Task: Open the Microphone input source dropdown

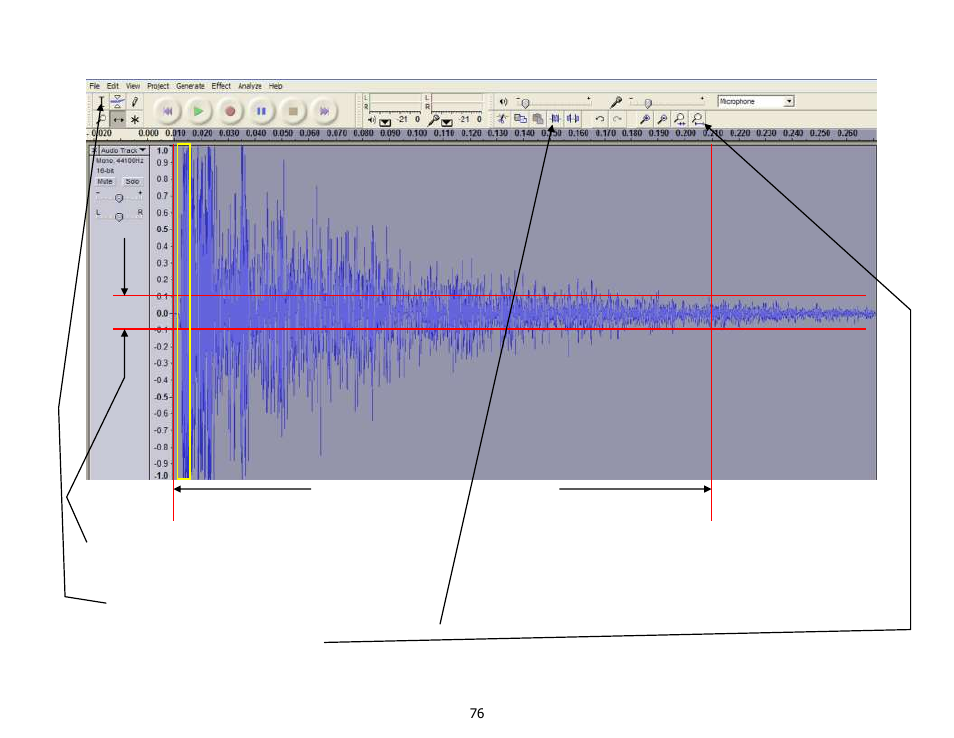Action: (756, 102)
